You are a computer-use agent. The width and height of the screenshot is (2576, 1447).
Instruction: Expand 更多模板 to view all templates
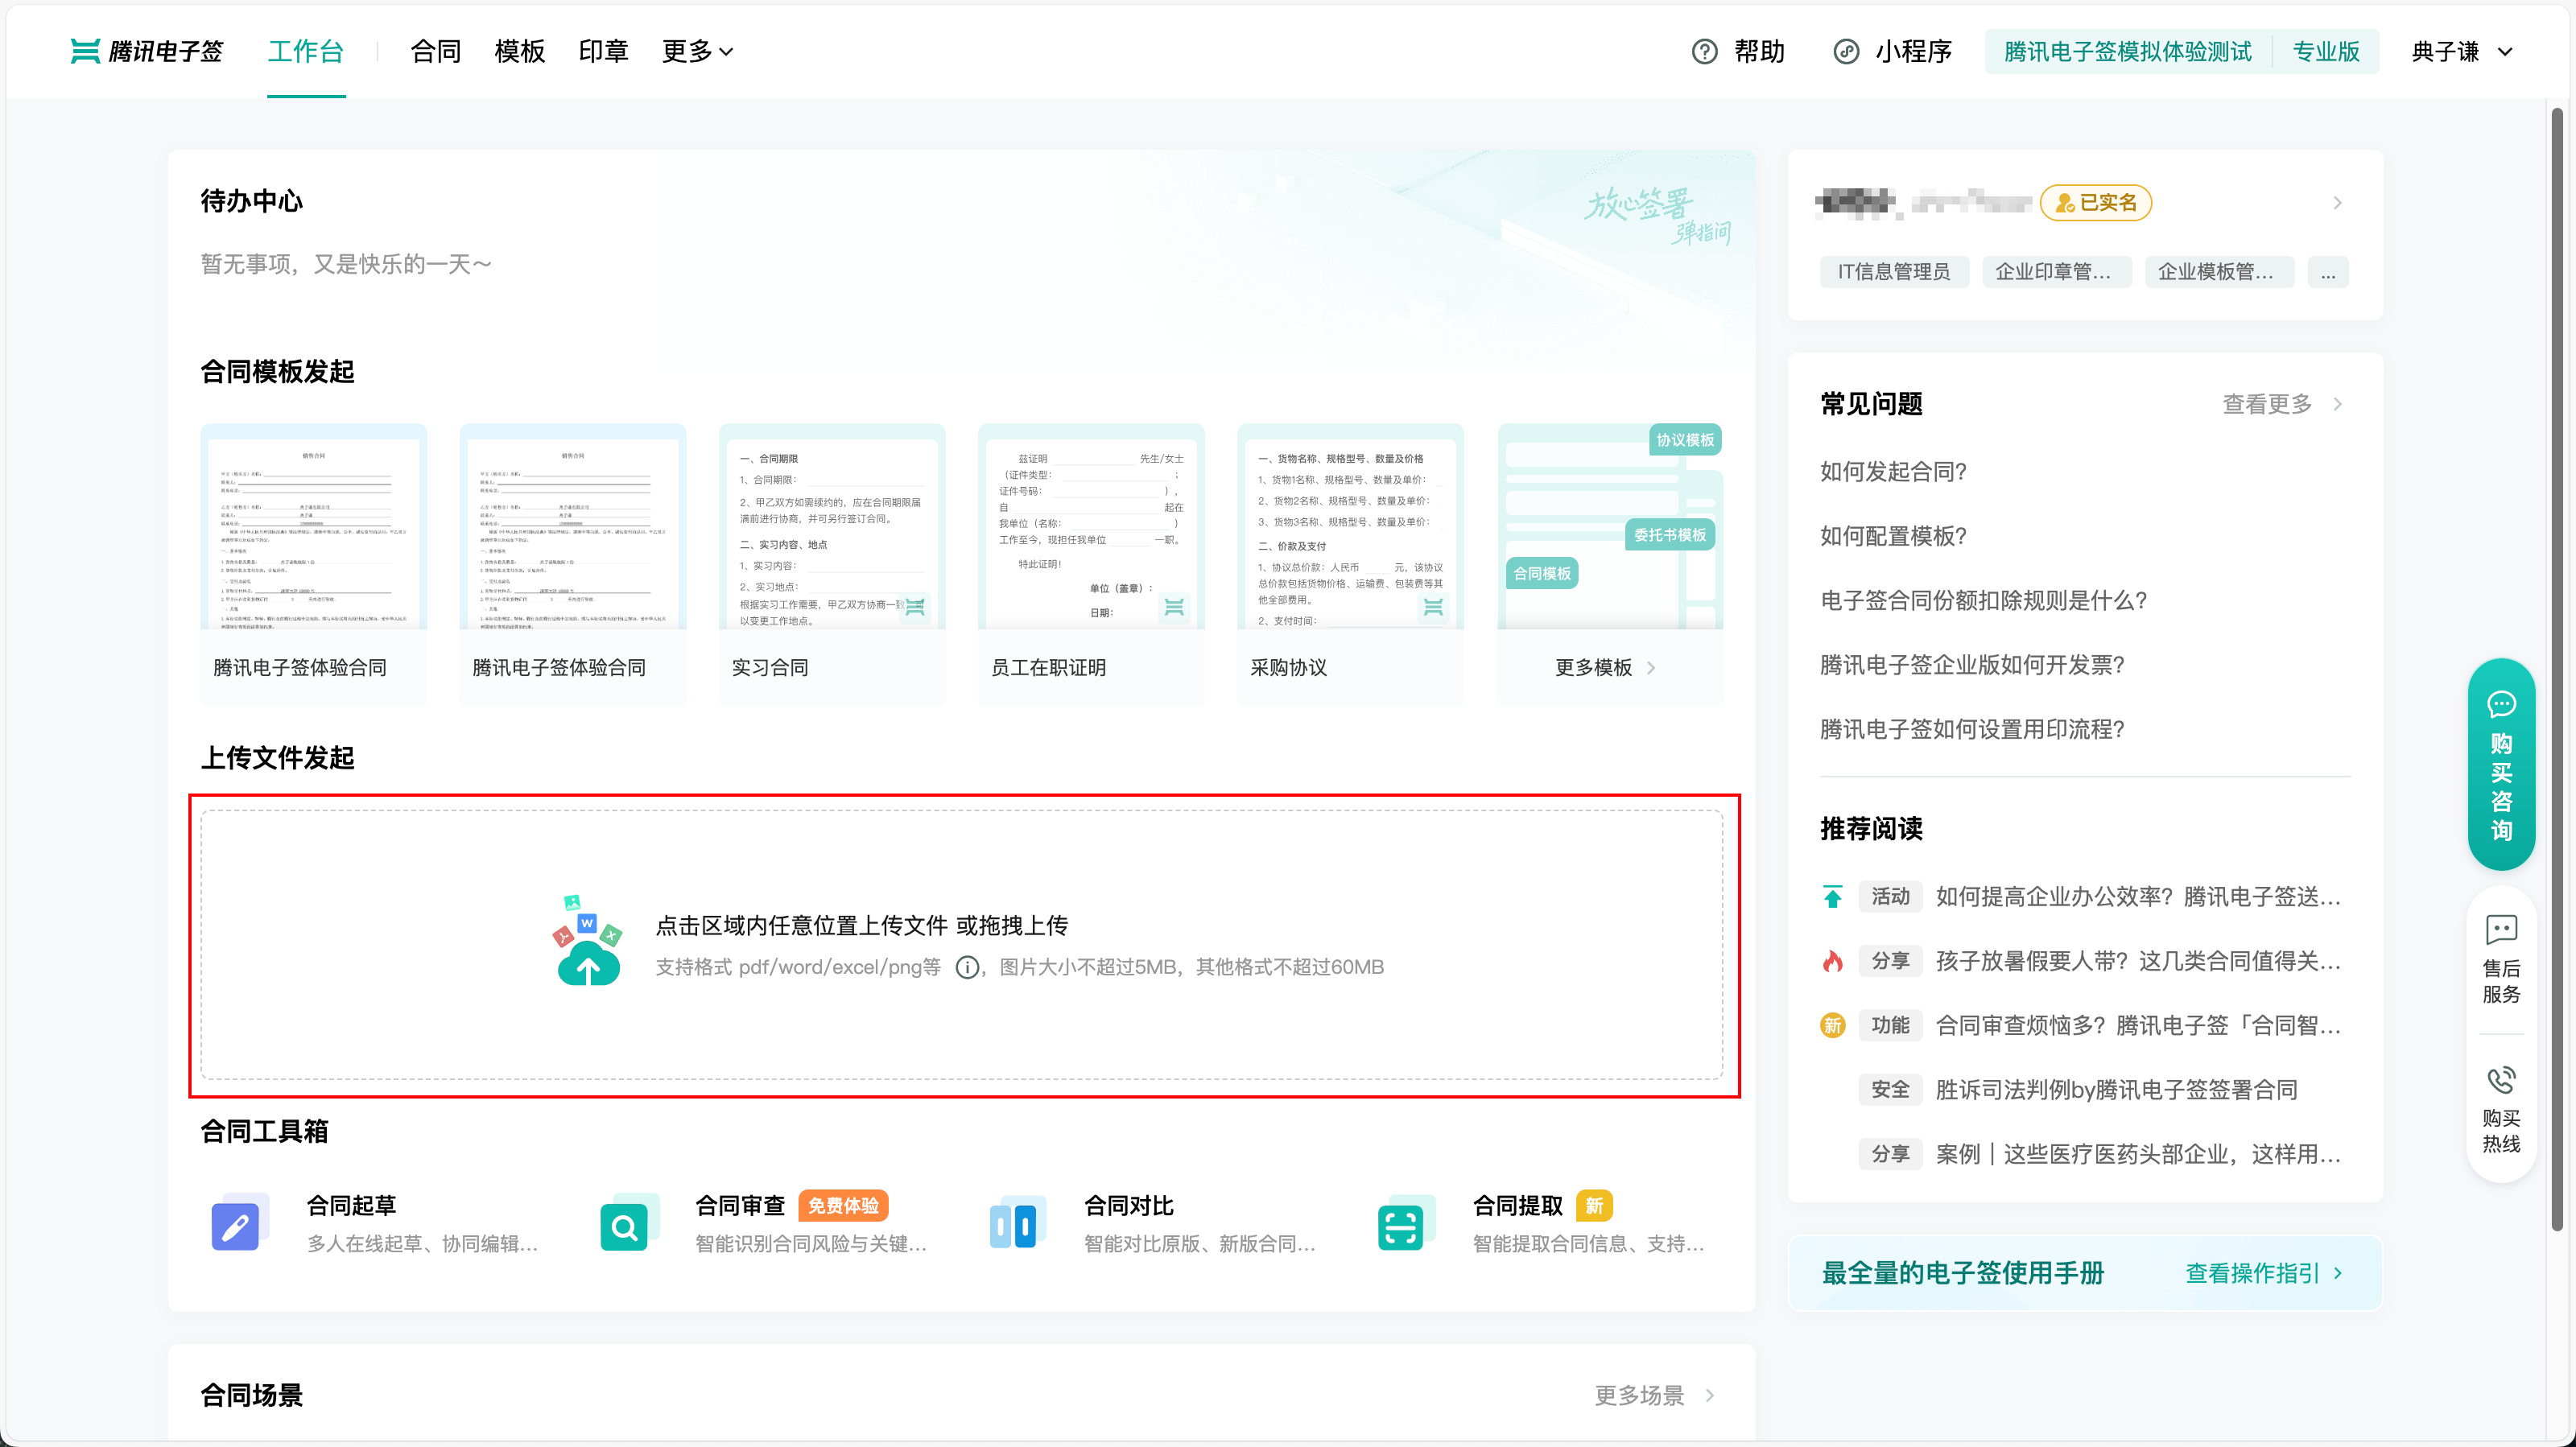click(x=1604, y=667)
